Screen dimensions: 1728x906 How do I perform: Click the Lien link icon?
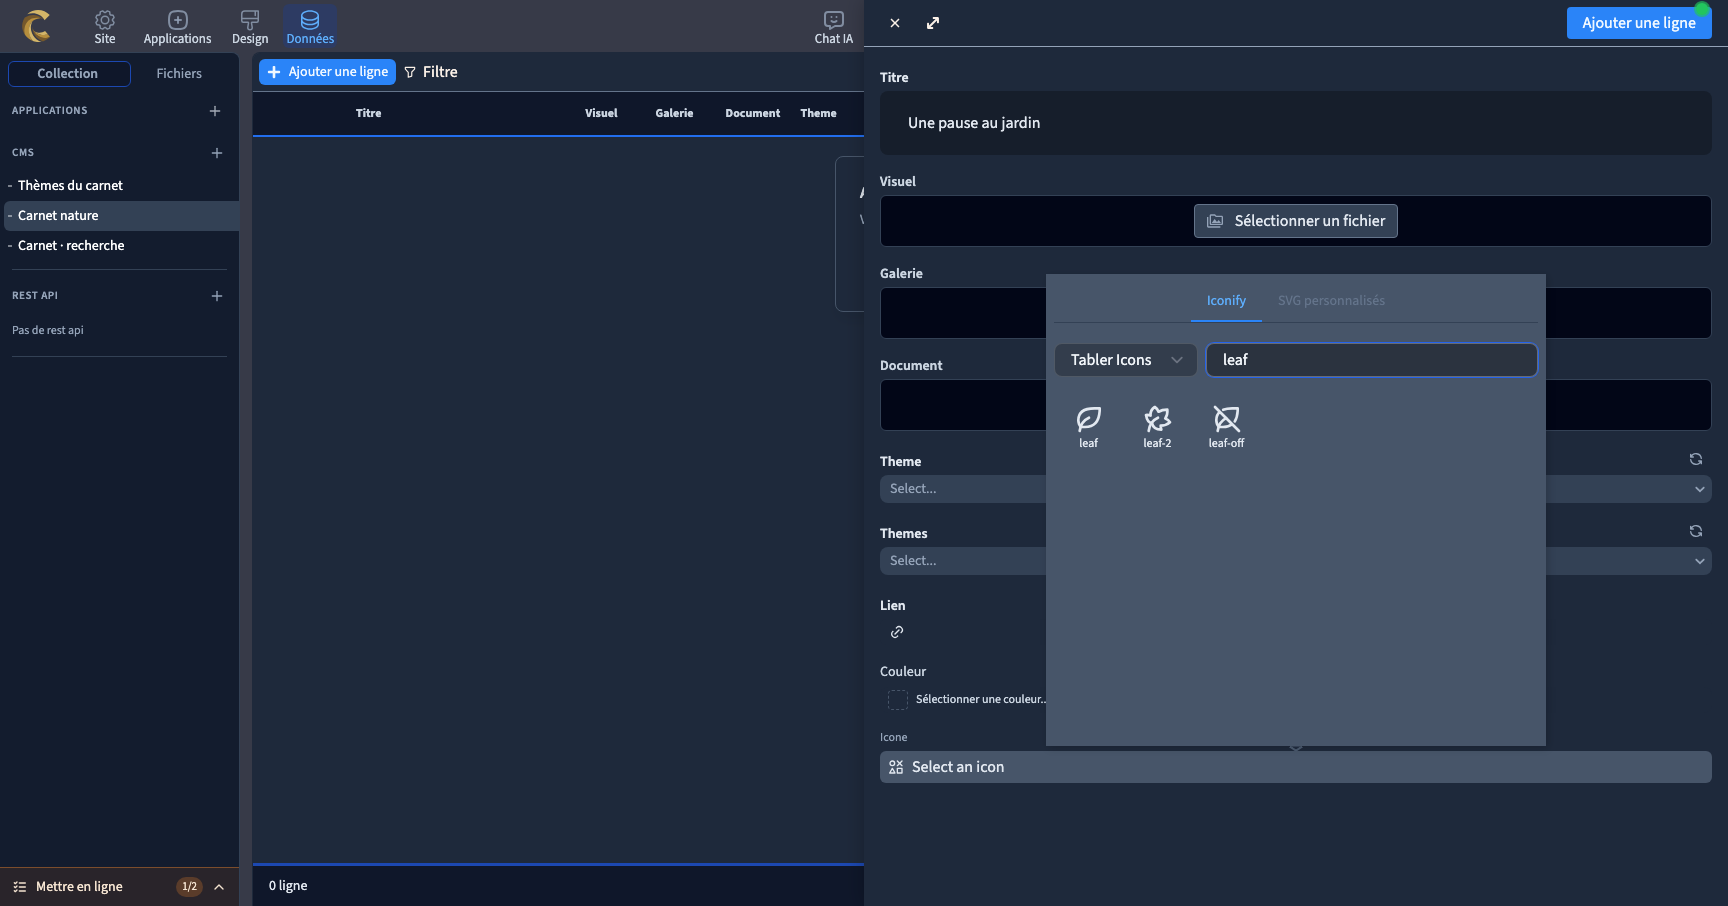click(x=897, y=632)
